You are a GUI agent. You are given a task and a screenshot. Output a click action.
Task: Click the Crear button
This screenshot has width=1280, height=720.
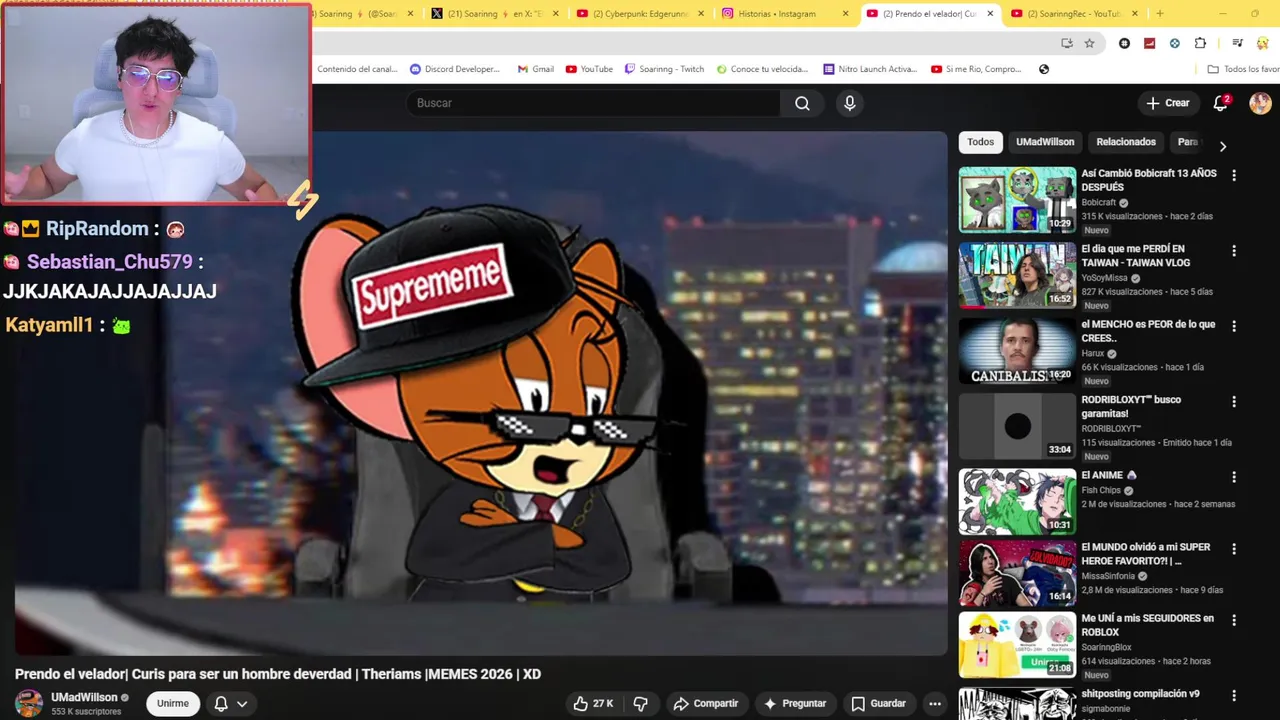1168,103
